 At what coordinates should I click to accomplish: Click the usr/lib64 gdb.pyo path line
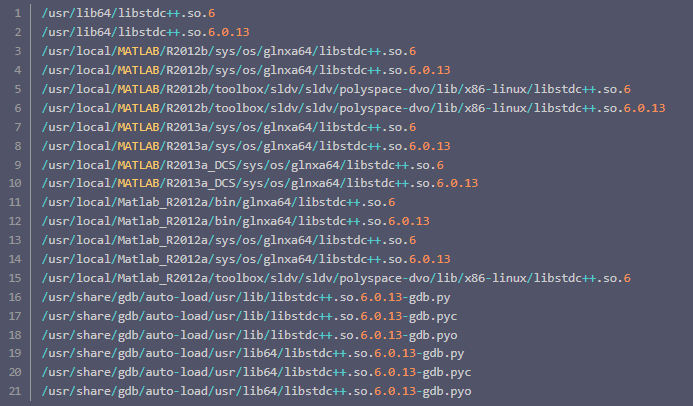(256, 391)
